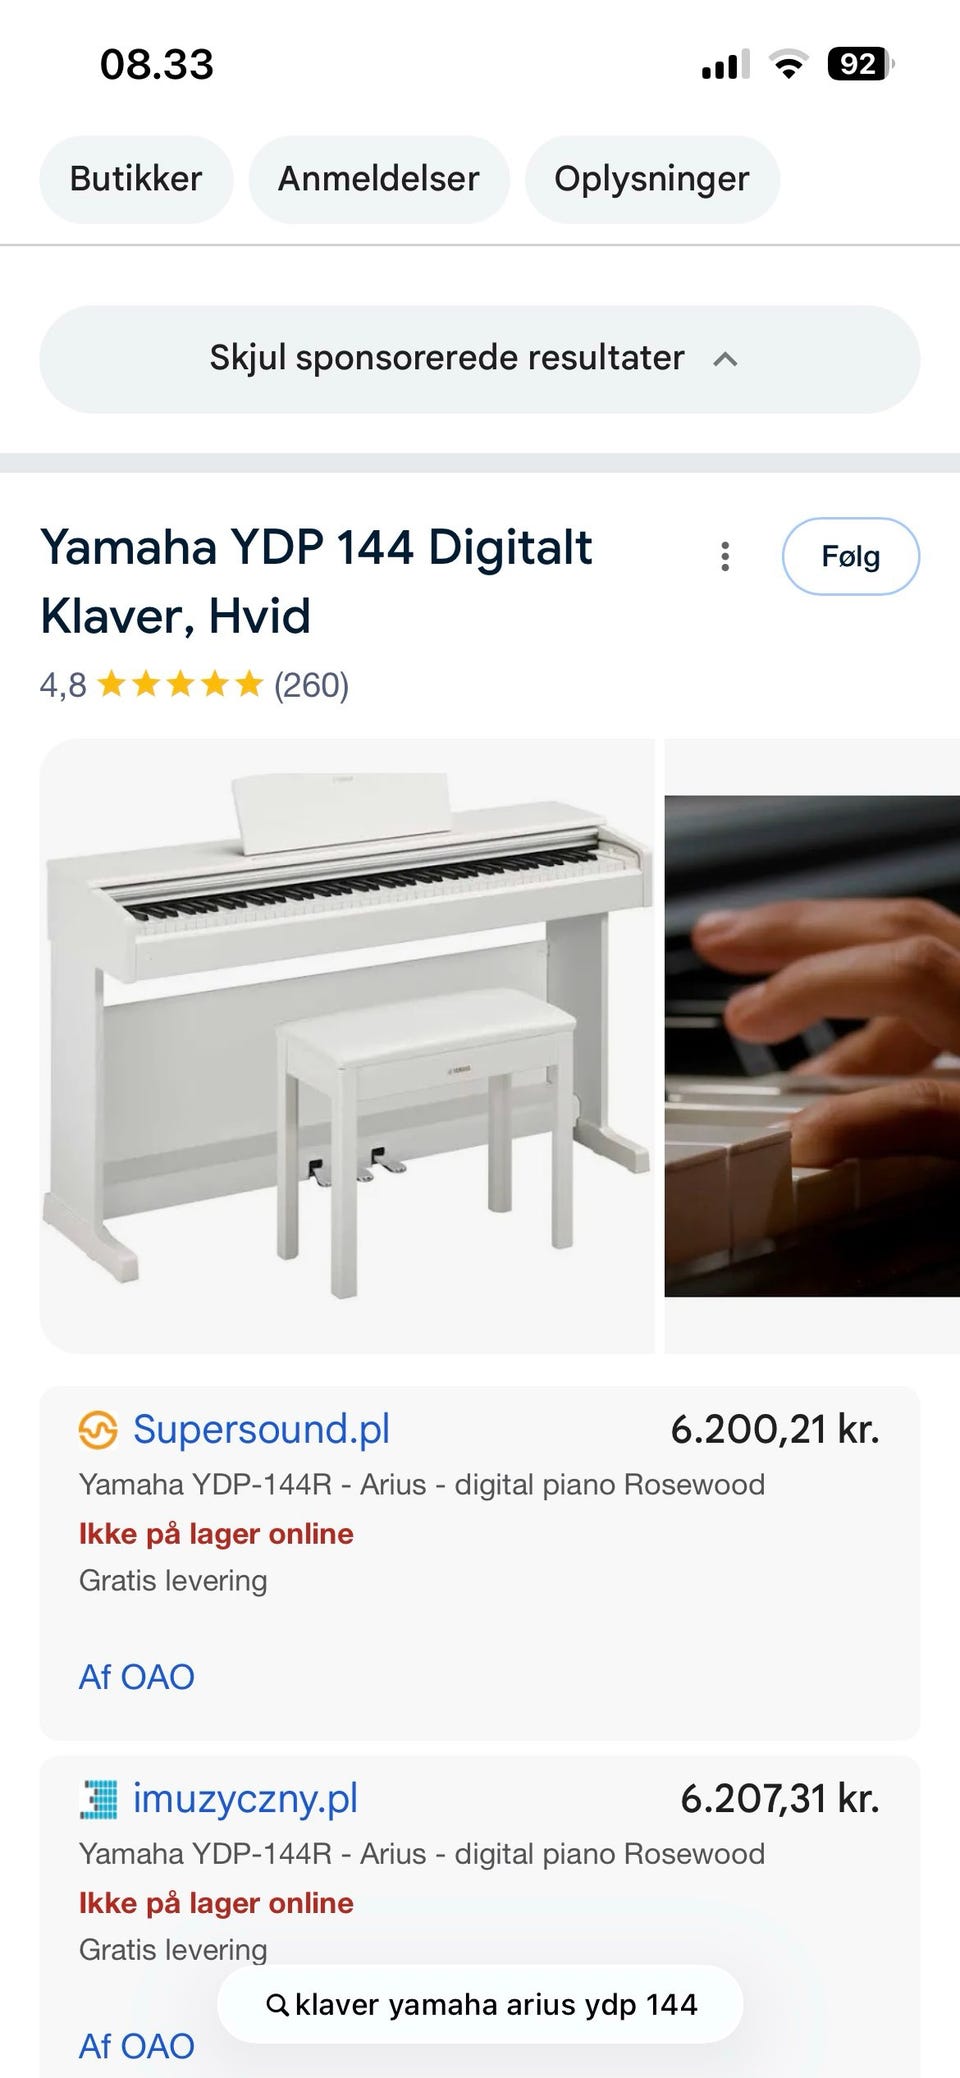Open the imuzyczny.pl store link
The width and height of the screenshot is (960, 2078).
pyautogui.click(x=245, y=1799)
